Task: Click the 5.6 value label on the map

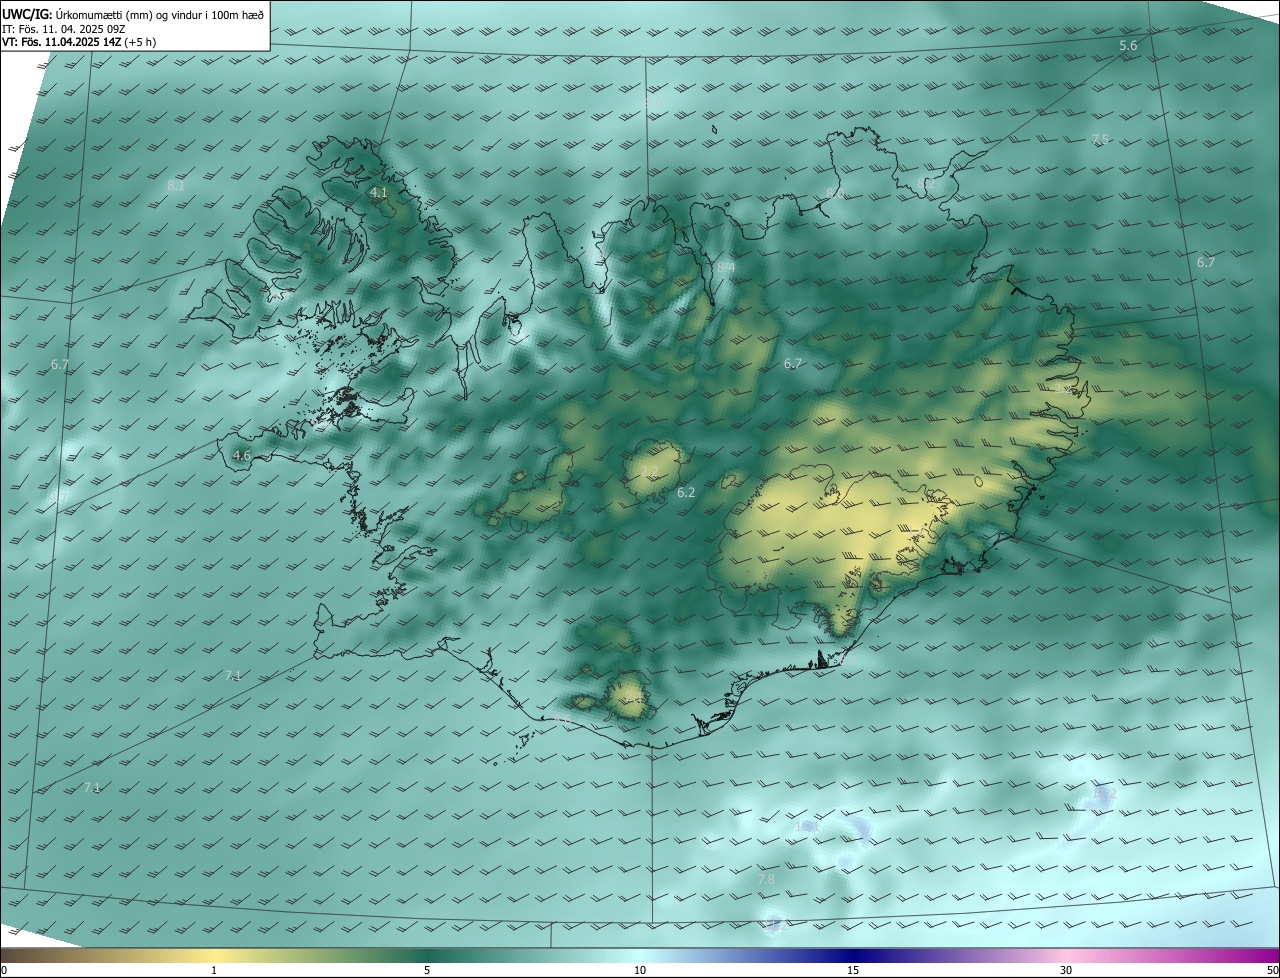Action: (x=1128, y=46)
